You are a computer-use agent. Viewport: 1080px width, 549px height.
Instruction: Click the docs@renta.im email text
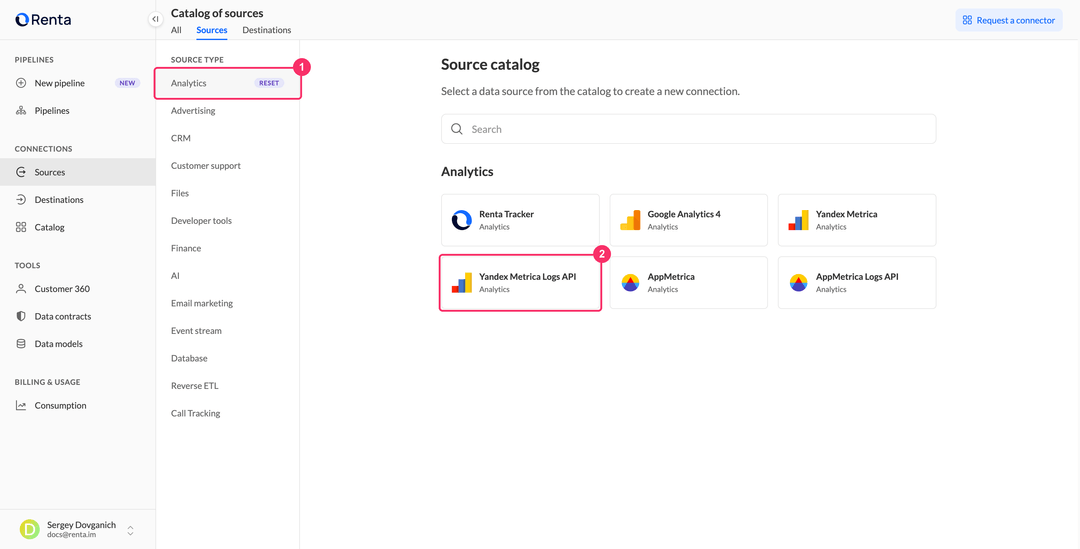[71, 535]
